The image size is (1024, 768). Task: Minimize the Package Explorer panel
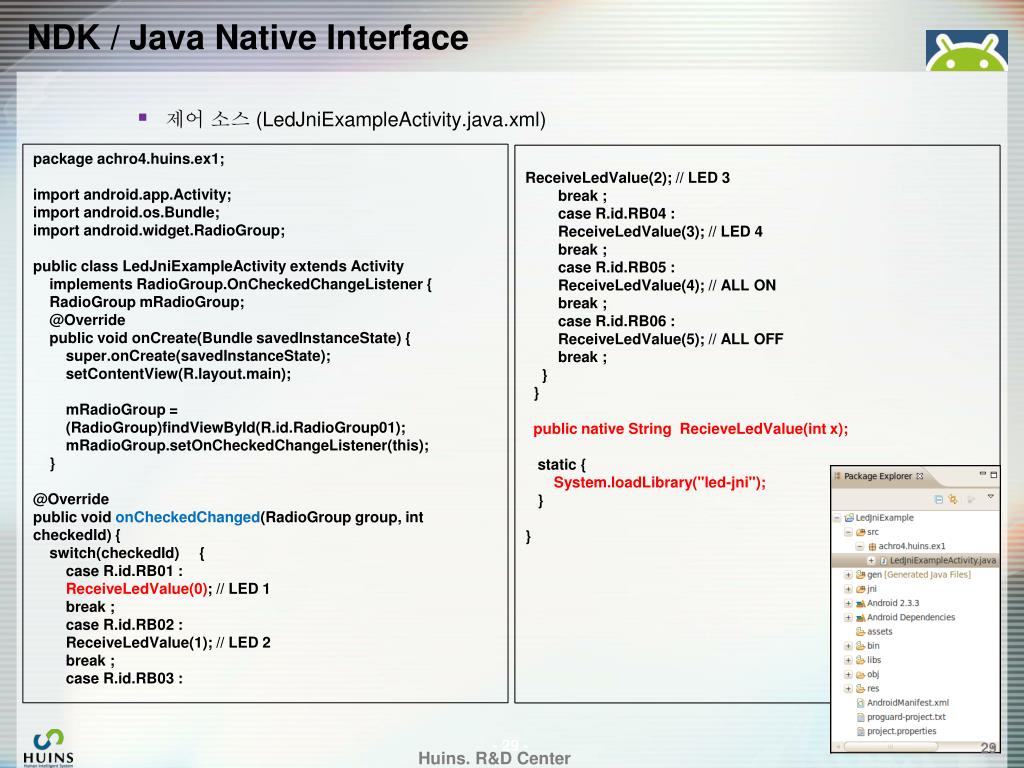[982, 474]
